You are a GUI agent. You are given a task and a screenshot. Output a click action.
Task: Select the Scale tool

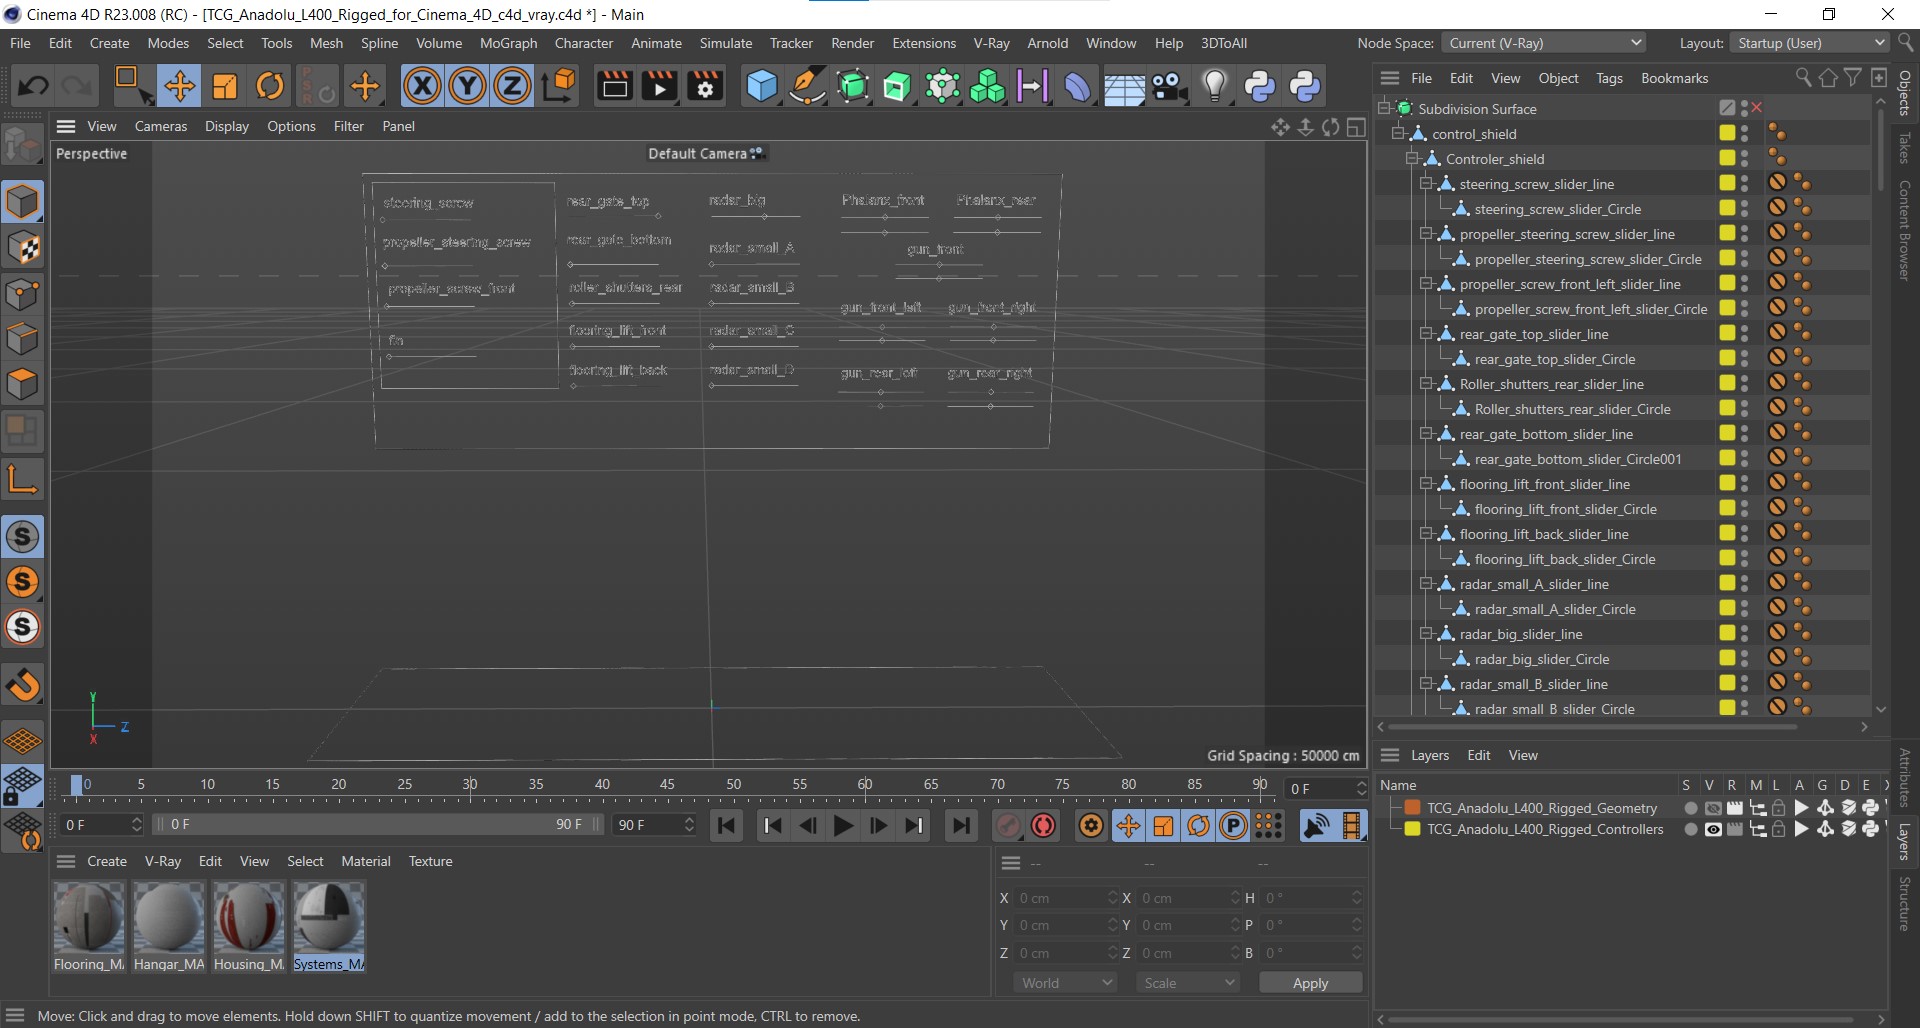click(x=225, y=86)
